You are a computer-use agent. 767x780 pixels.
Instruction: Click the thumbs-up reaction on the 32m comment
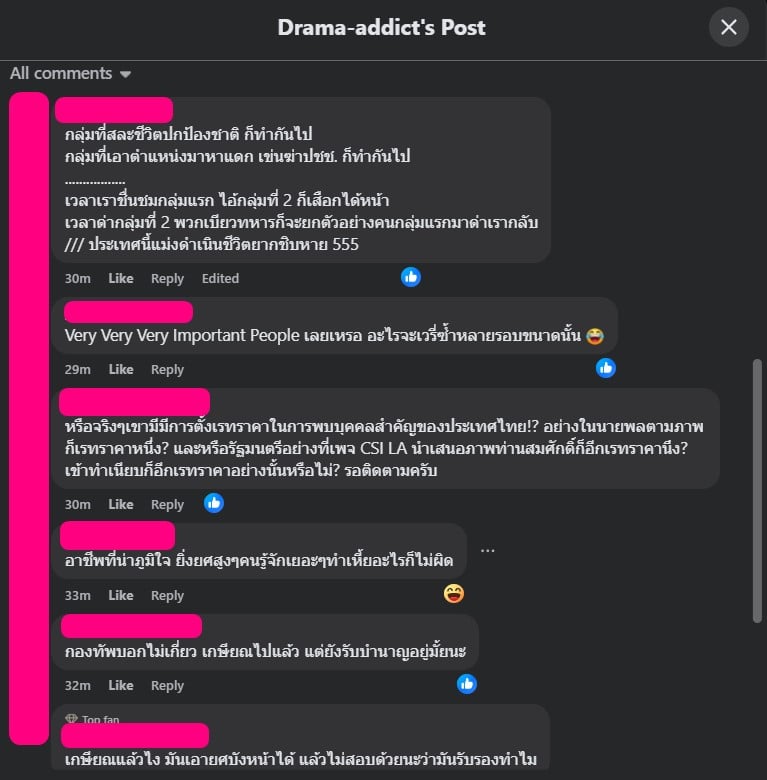coord(467,684)
